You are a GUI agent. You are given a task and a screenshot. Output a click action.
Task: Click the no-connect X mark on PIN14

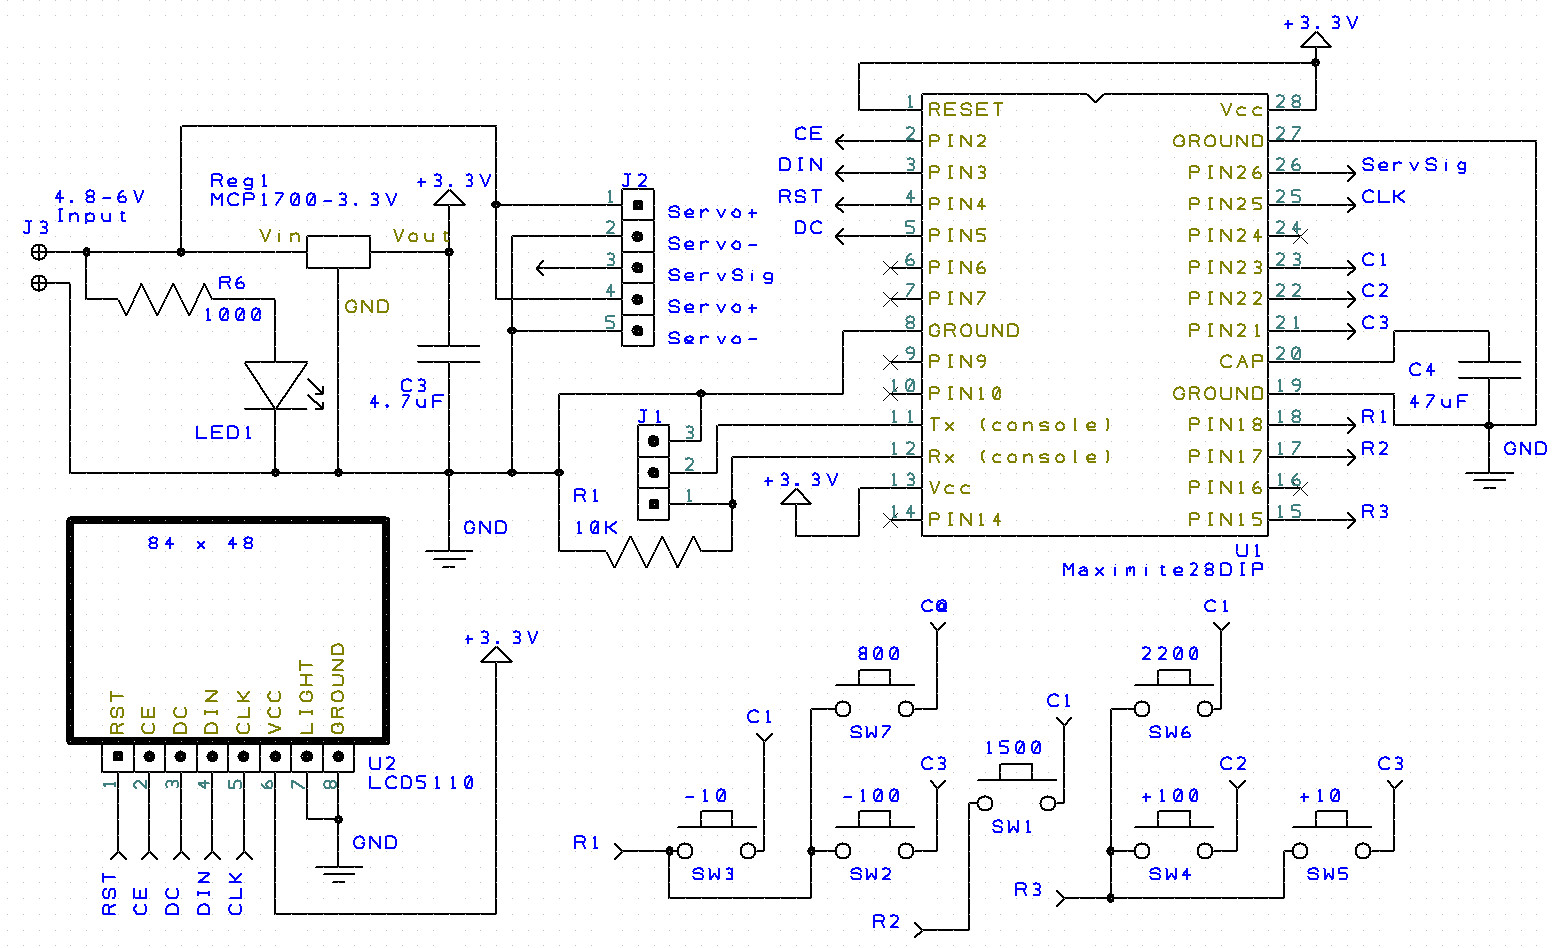pos(892,519)
